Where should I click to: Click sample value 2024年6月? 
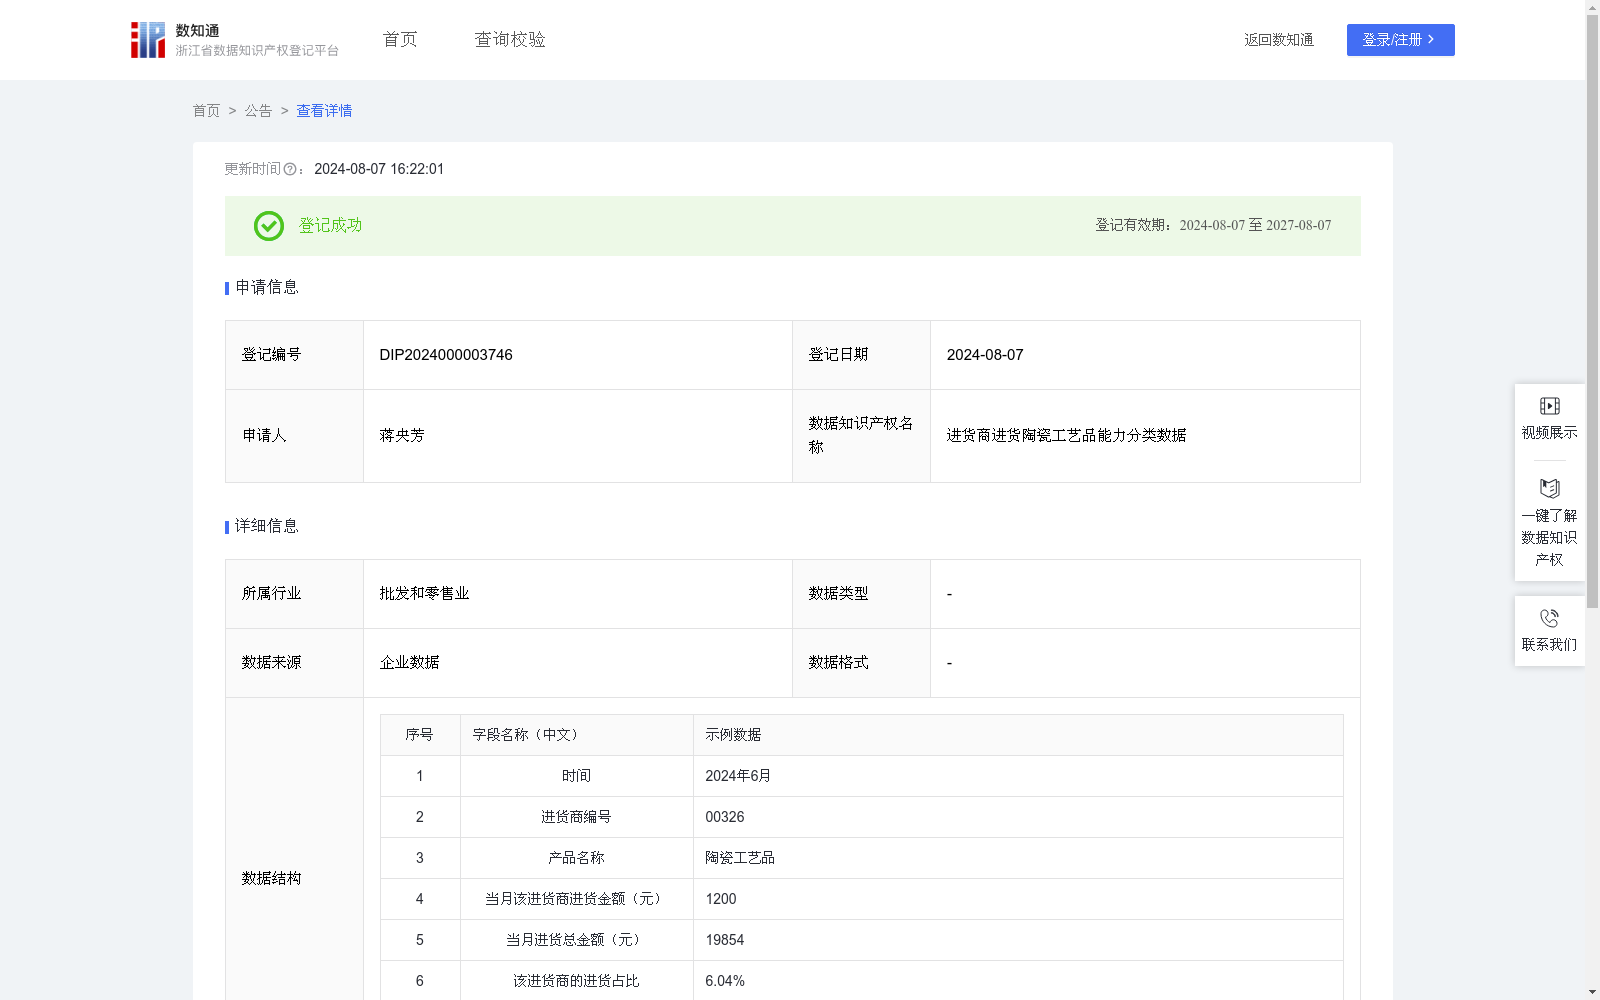click(738, 776)
